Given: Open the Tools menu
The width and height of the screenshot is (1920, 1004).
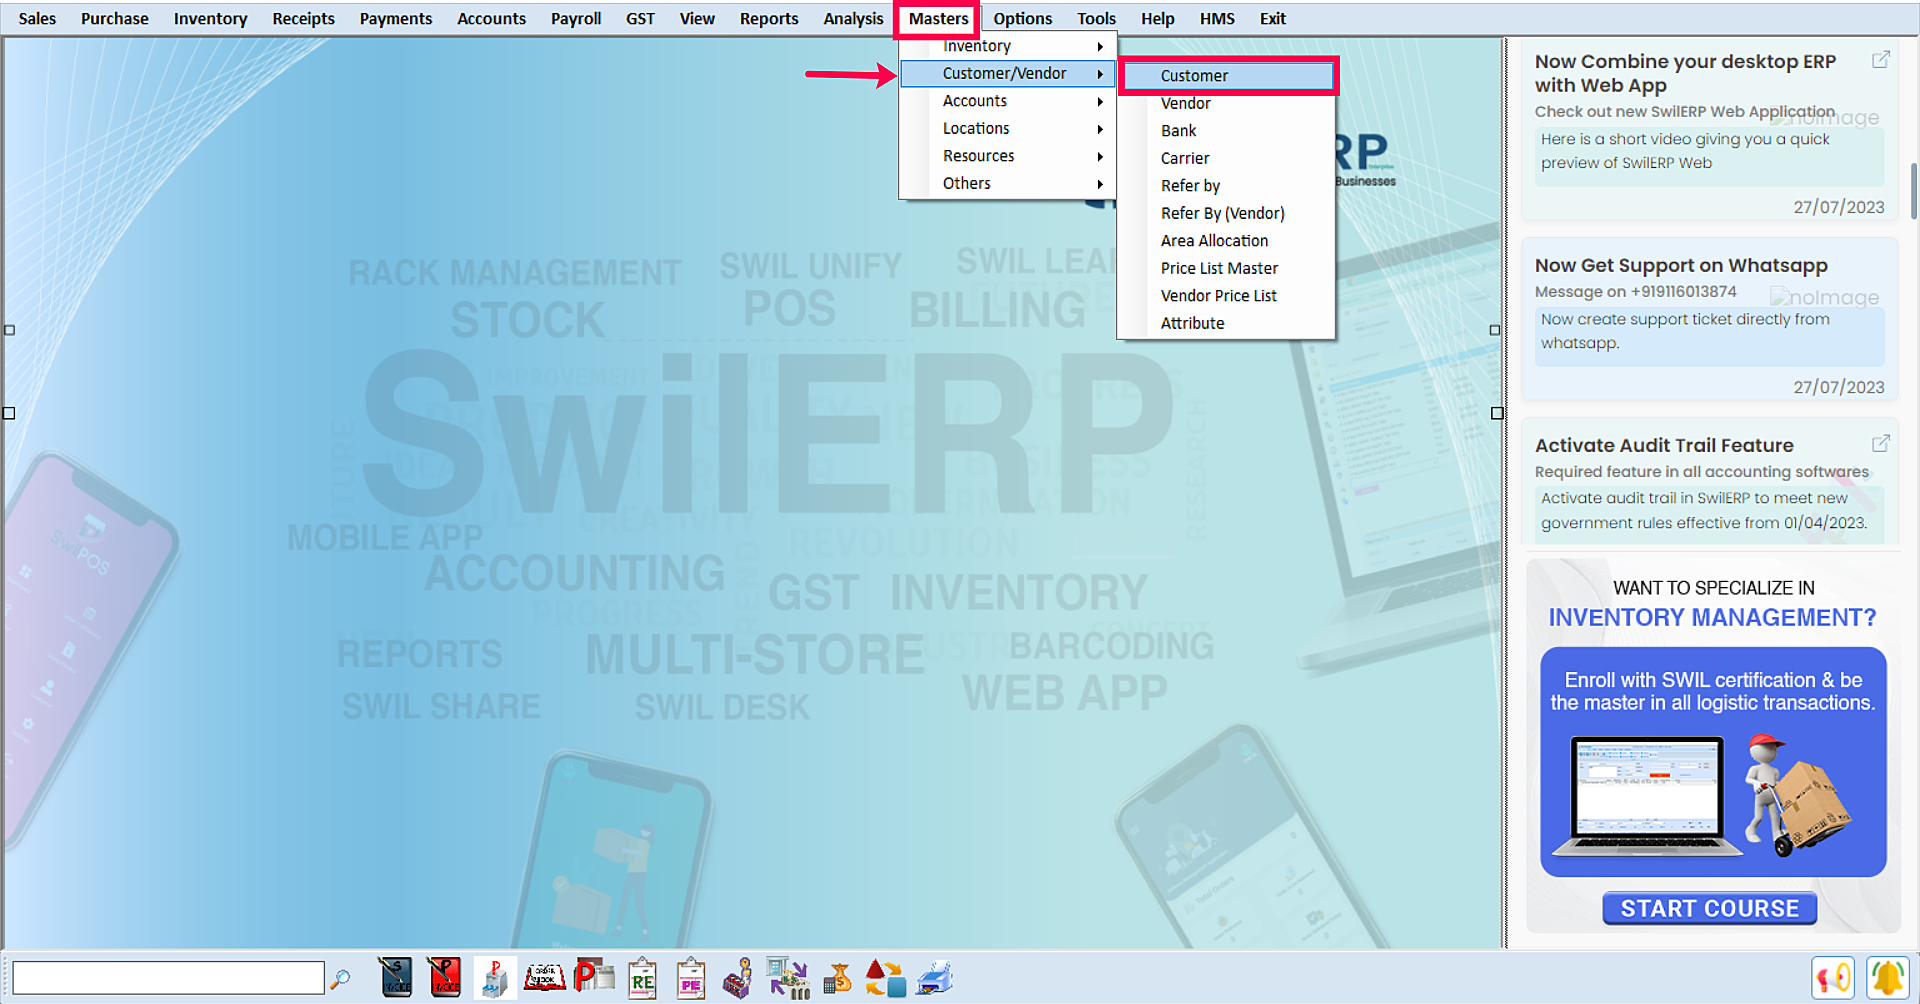Looking at the screenshot, I should tap(1096, 18).
